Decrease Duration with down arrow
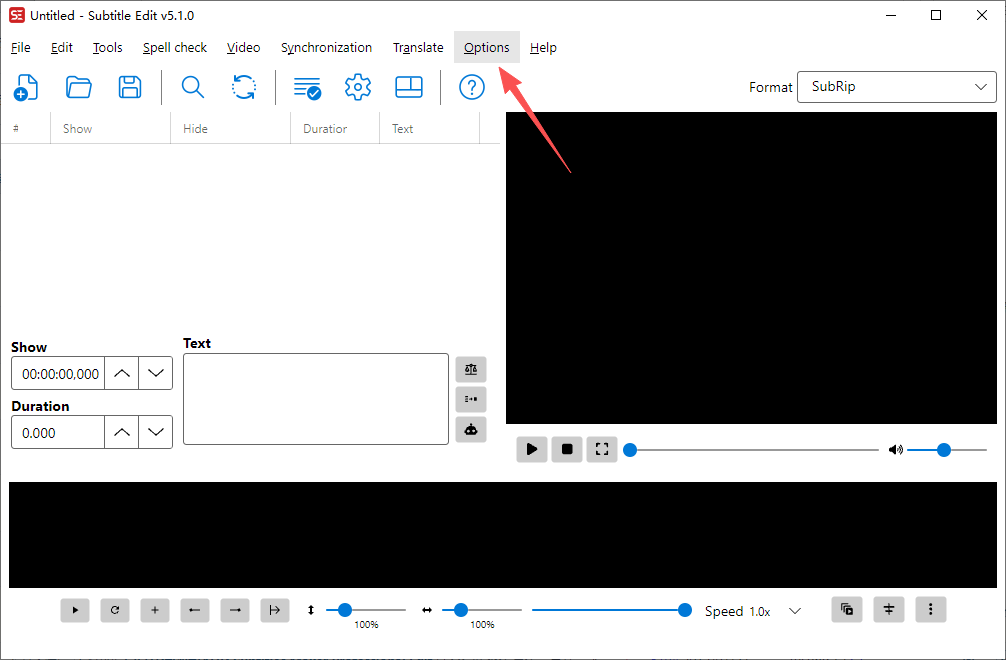1006x660 pixels. point(156,432)
